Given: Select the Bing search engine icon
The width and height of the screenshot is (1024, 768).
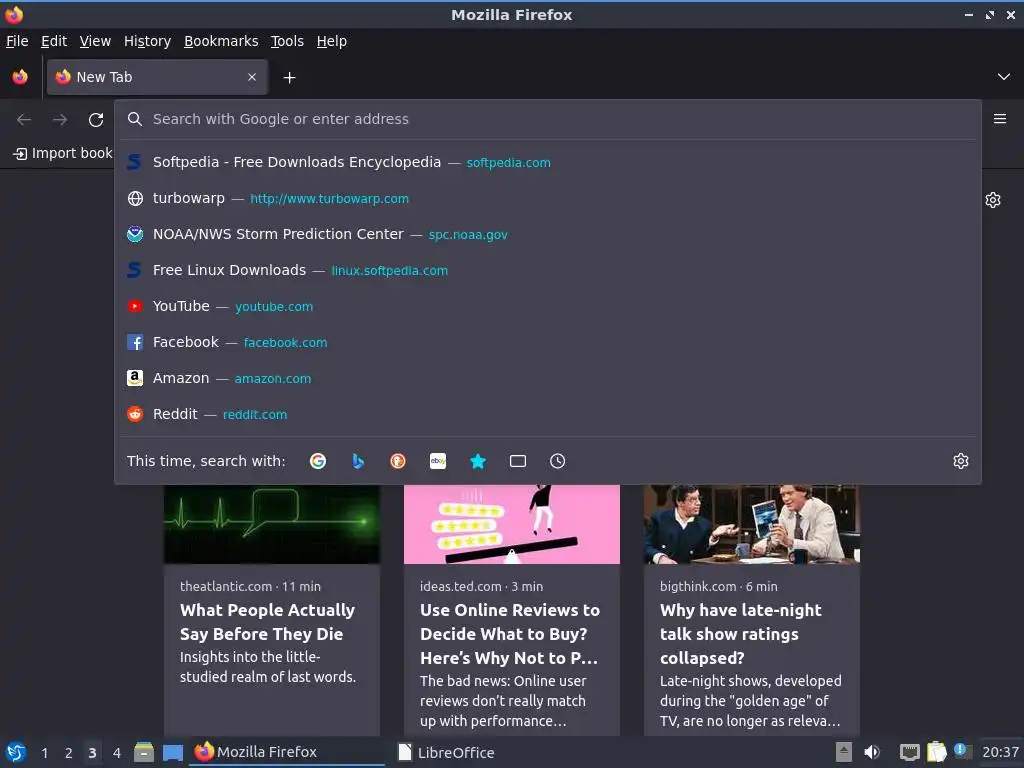Looking at the screenshot, I should tap(358, 461).
